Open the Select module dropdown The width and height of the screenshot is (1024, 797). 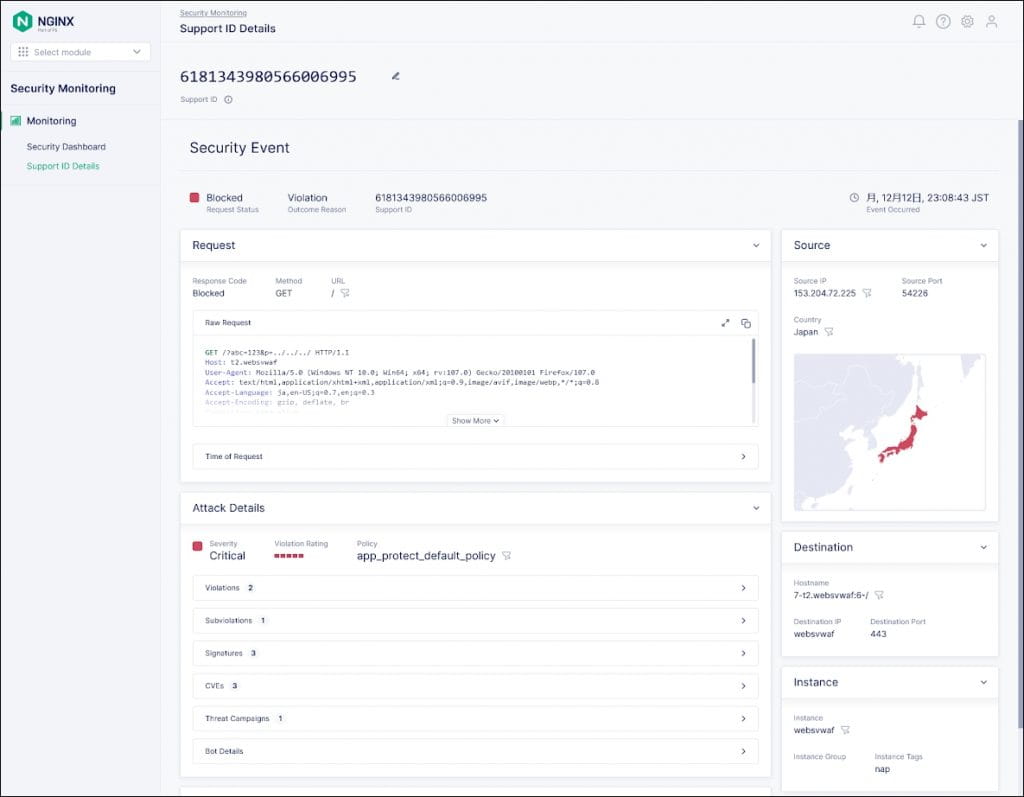(x=80, y=52)
